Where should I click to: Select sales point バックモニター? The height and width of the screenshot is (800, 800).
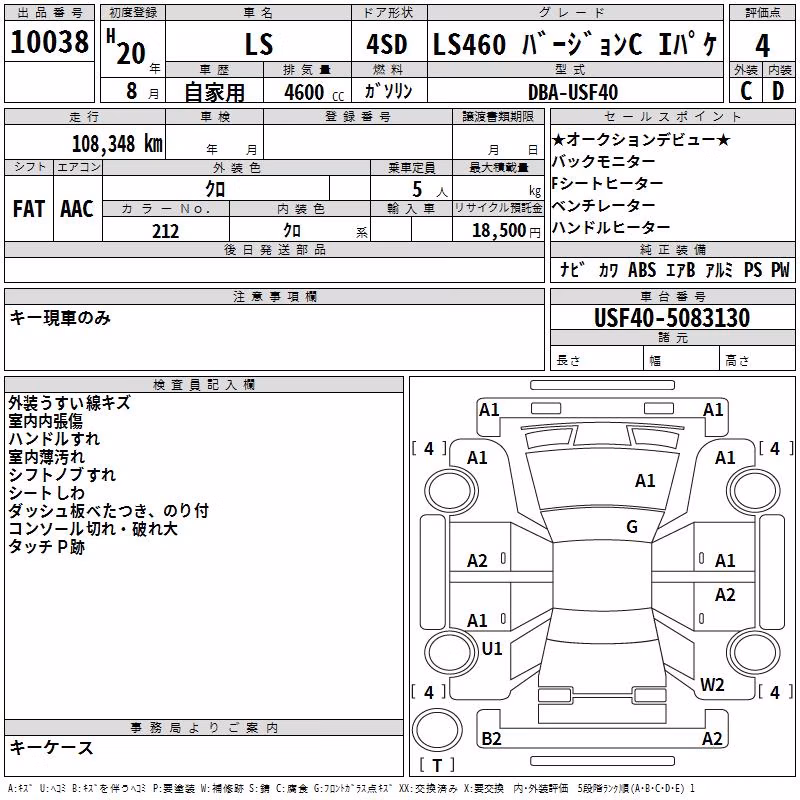[x=603, y=161]
